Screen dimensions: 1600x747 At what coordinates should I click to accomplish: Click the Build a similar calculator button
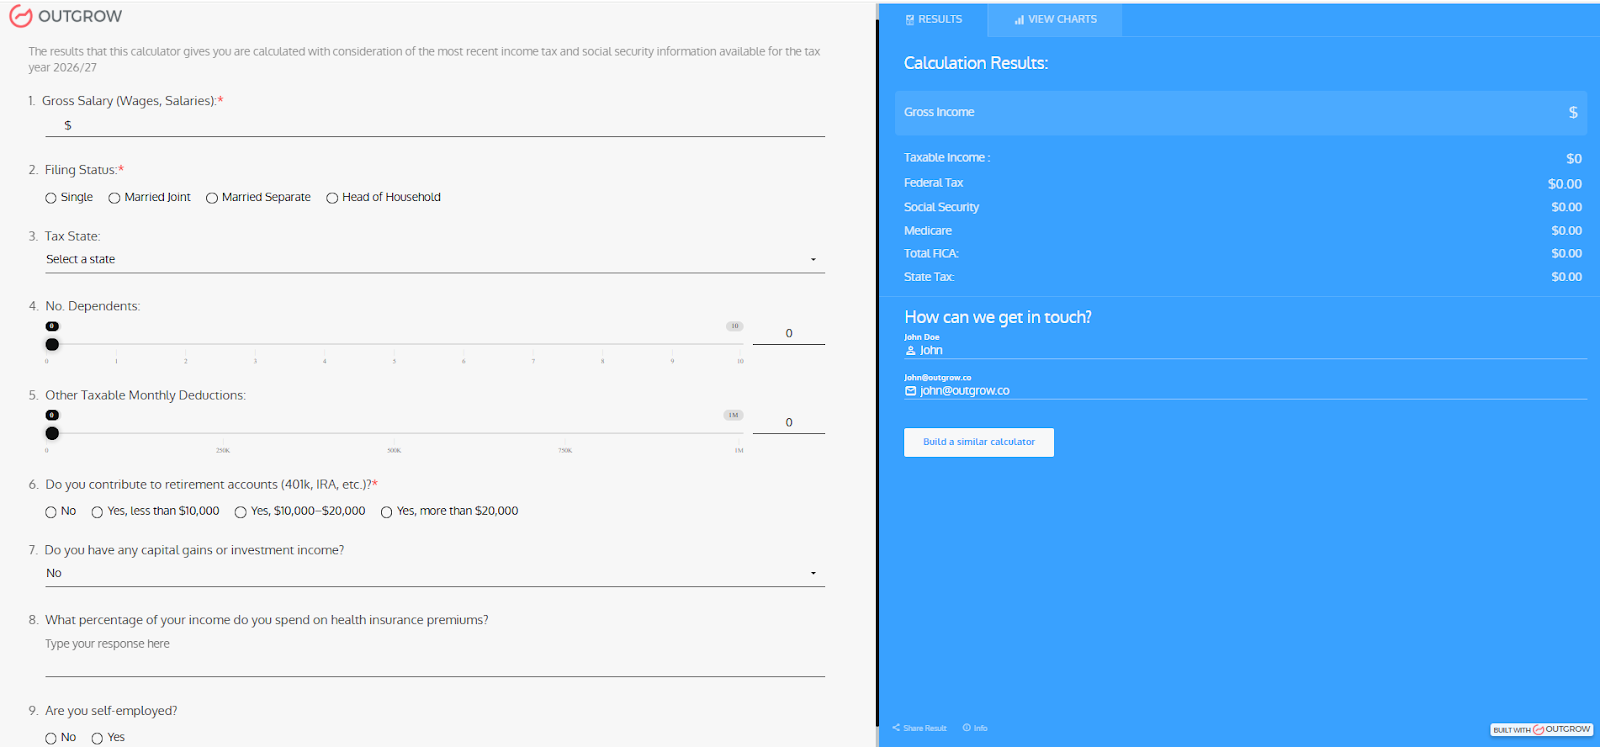(978, 442)
